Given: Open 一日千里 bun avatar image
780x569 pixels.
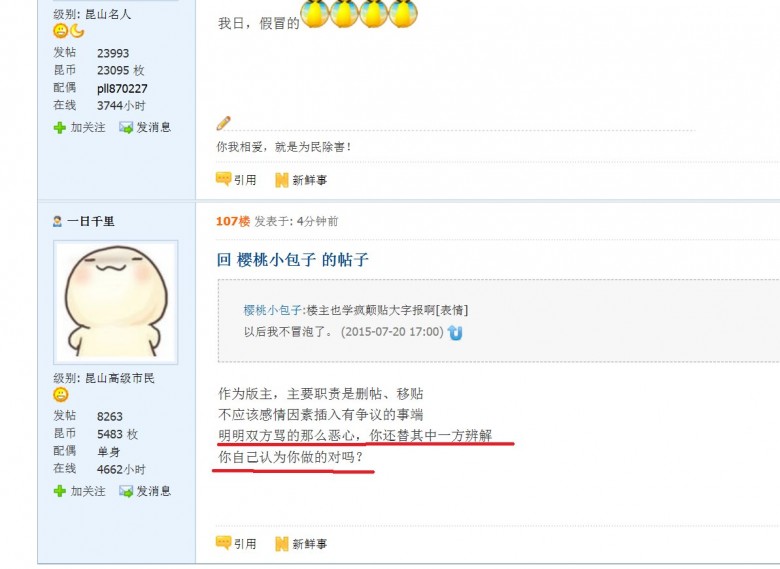Looking at the screenshot, I should 116,302.
